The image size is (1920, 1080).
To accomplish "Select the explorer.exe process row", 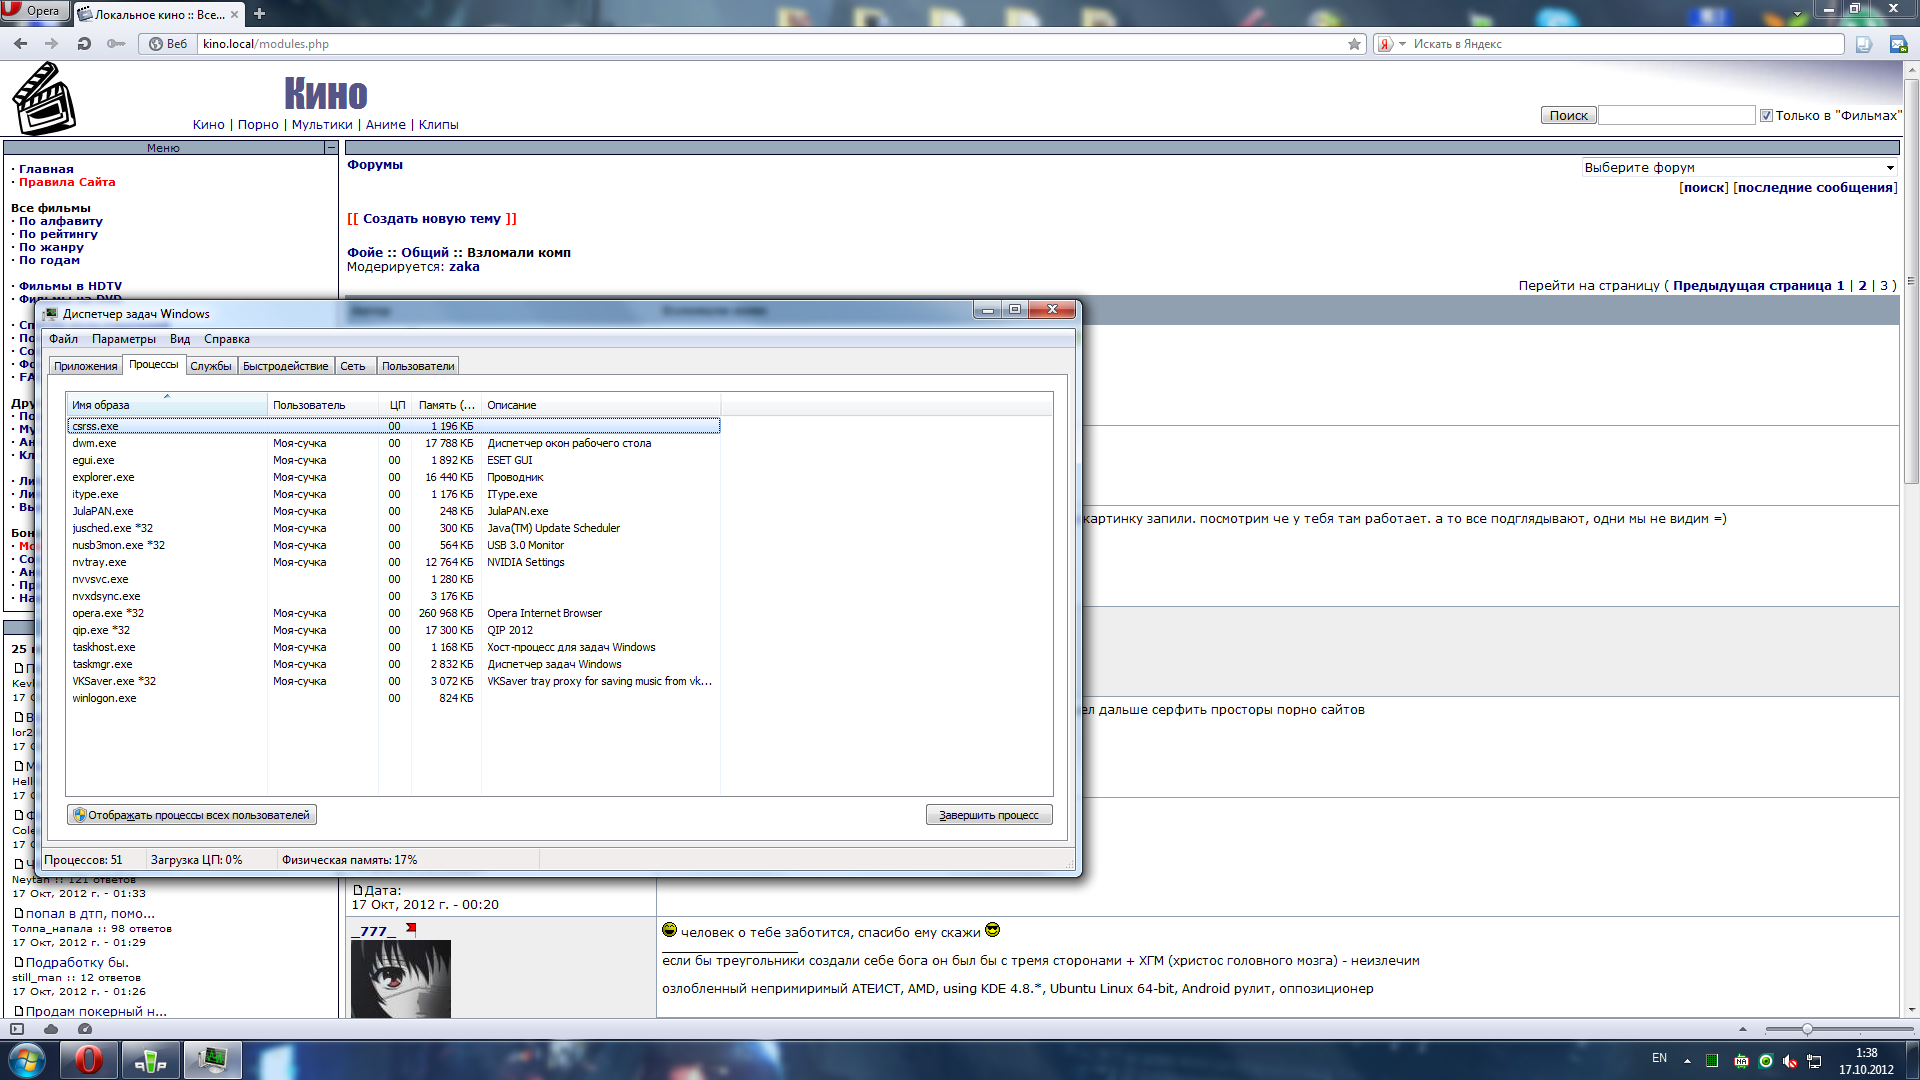I will pos(393,477).
